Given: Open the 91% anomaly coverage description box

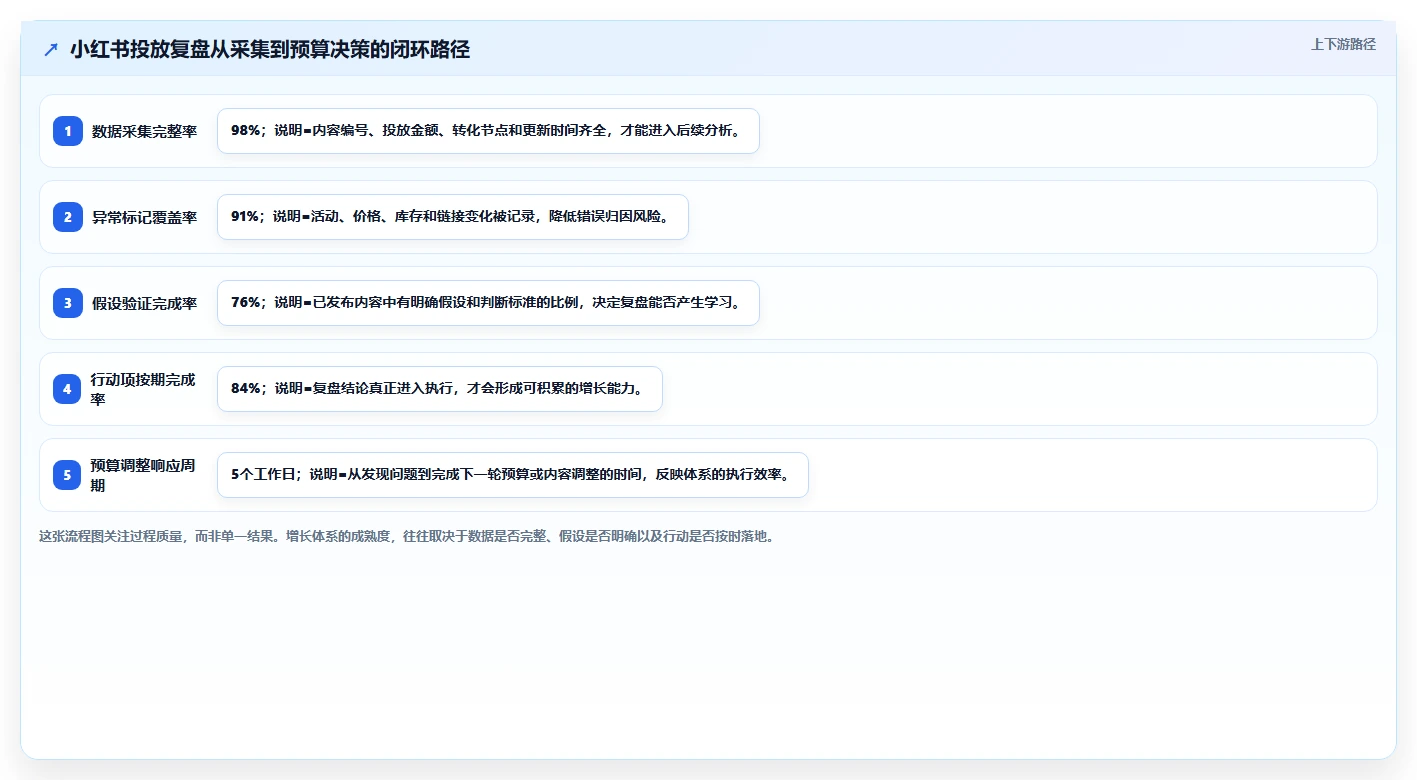Looking at the screenshot, I should tap(453, 217).
